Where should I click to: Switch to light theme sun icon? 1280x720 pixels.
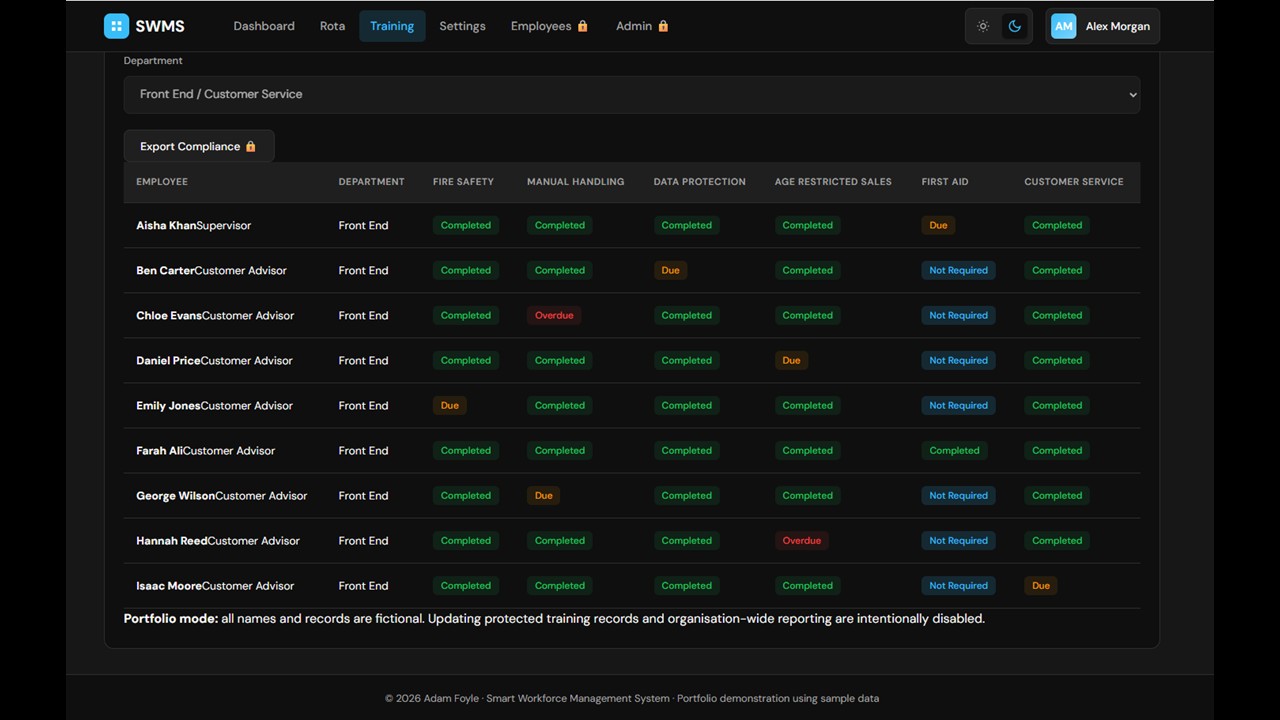[x=983, y=26]
